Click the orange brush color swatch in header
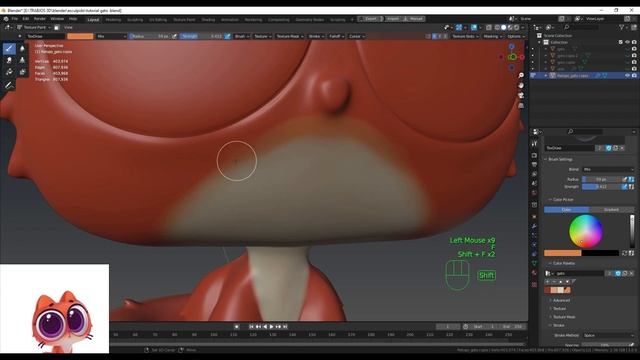 point(80,36)
